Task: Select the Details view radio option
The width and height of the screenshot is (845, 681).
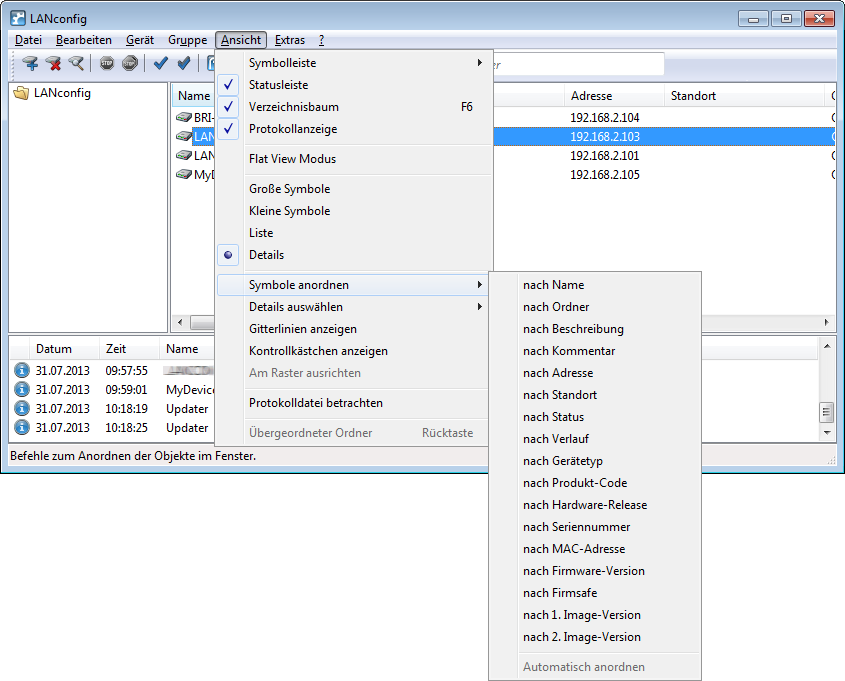Action: pos(266,255)
